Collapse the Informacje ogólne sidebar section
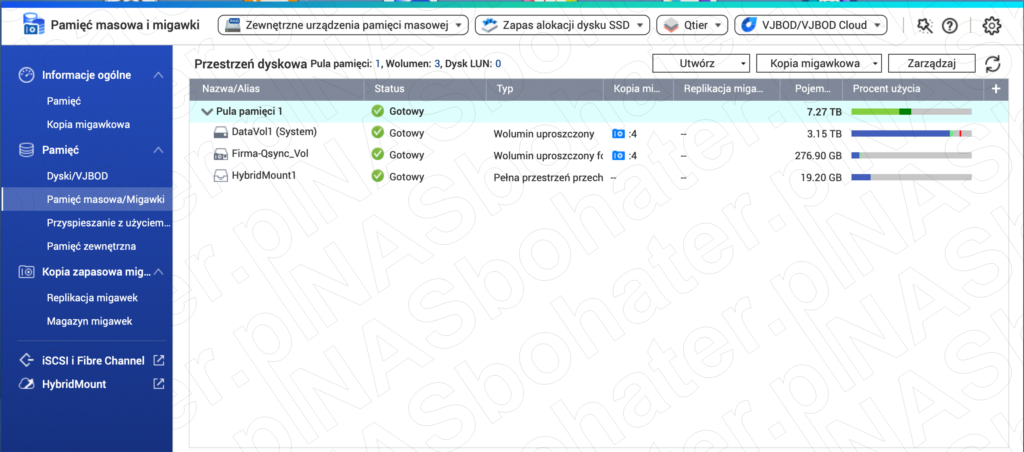Screen dimensions: 1024x452 pyautogui.click(x=157, y=75)
